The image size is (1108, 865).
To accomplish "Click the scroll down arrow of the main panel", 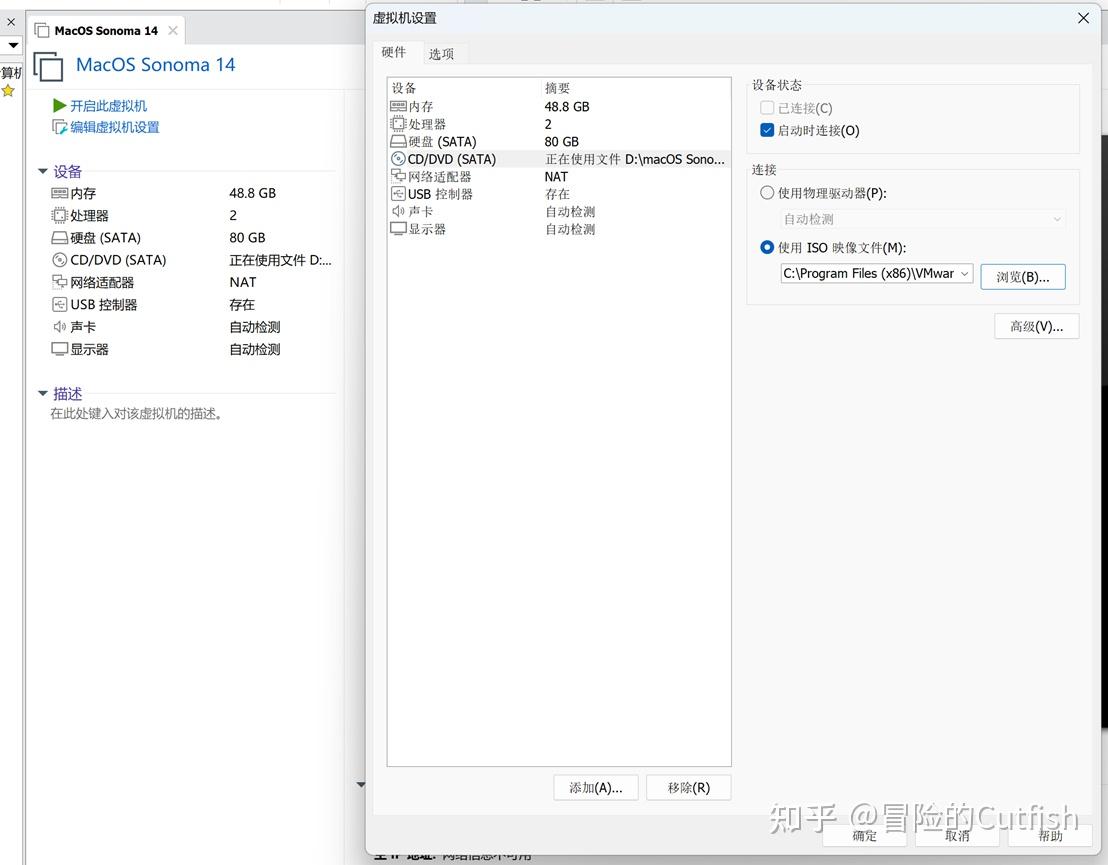I will tap(360, 784).
